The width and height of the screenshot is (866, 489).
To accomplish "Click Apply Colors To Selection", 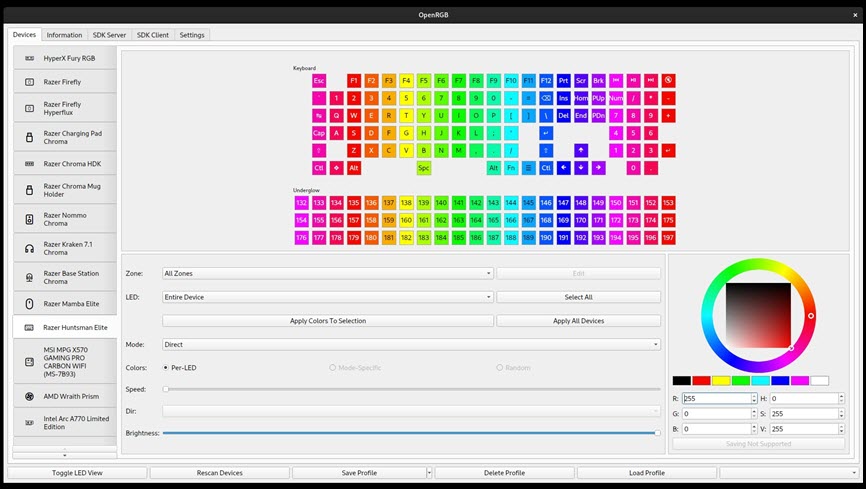I will 328,321.
